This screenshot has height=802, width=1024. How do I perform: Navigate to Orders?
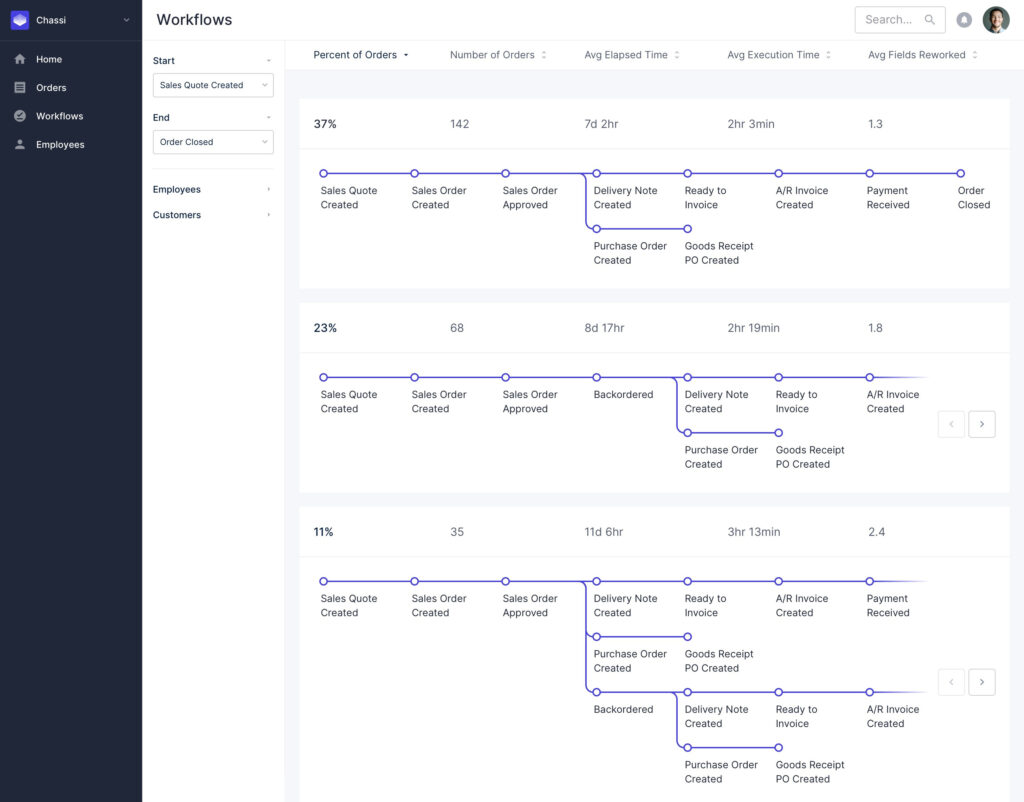click(x=51, y=88)
